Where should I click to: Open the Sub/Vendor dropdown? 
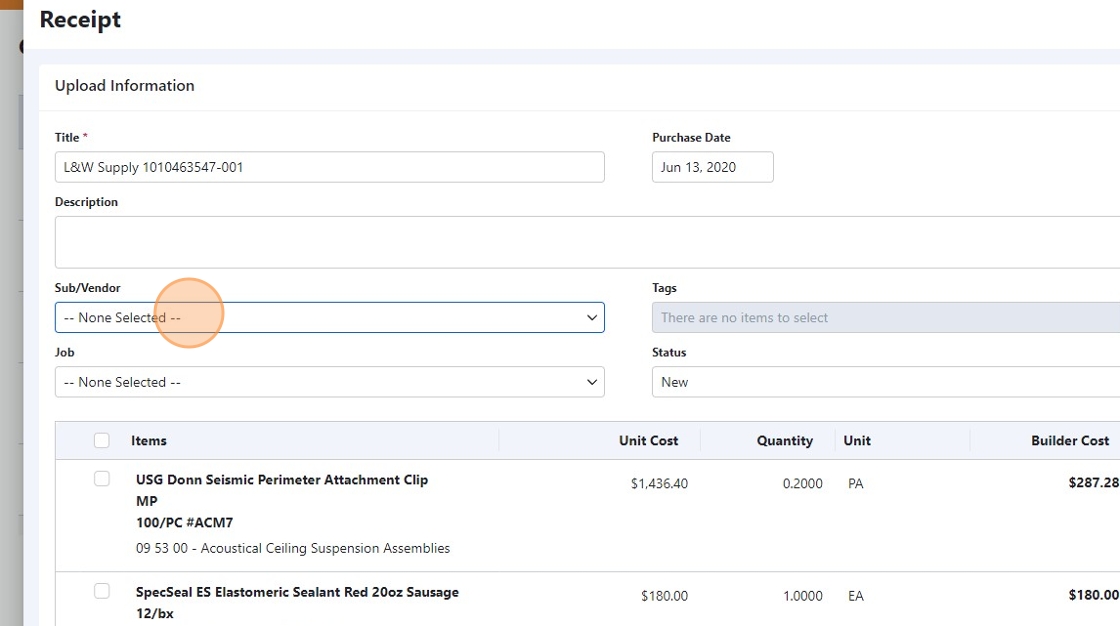[x=329, y=318]
